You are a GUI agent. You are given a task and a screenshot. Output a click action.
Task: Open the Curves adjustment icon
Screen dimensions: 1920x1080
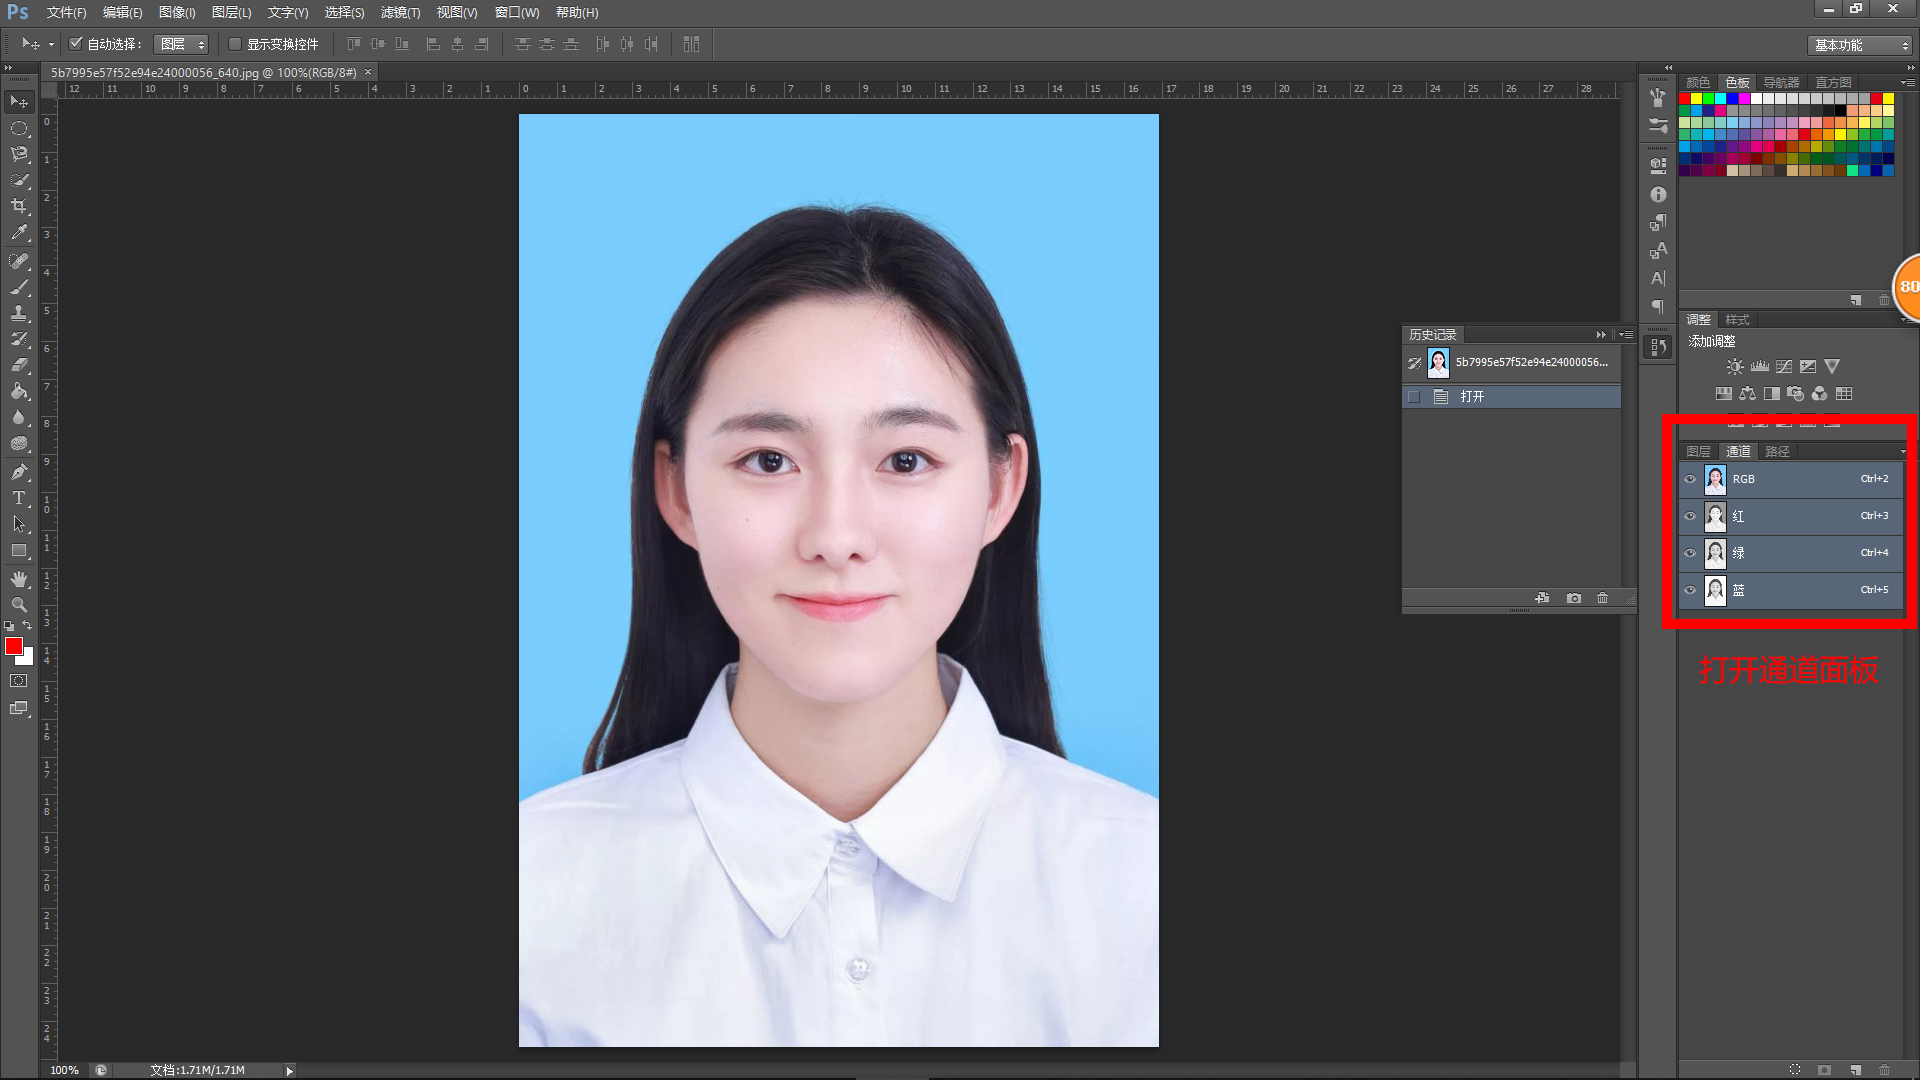1784,366
